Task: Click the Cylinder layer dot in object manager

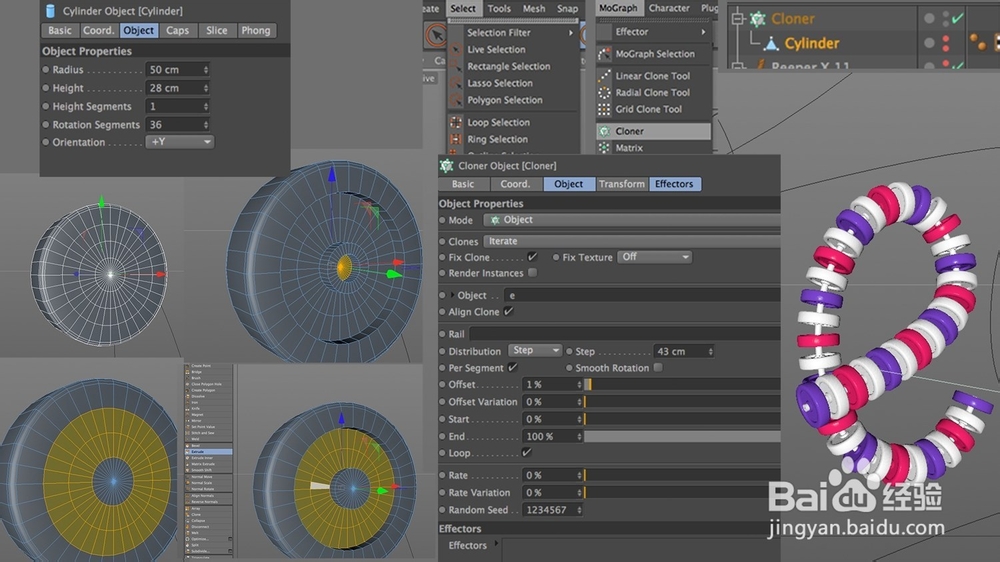Action: click(929, 43)
